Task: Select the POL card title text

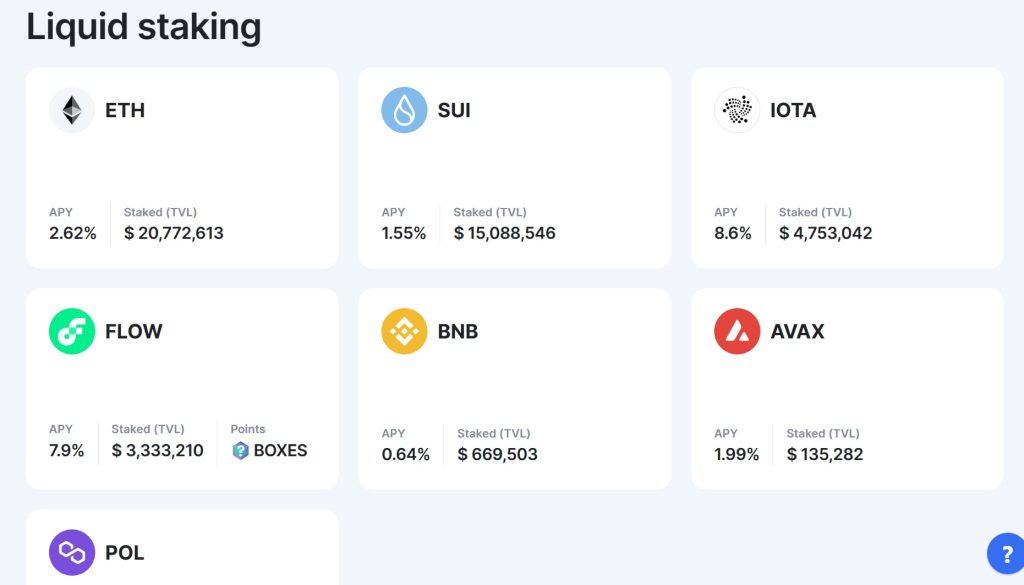Action: (x=124, y=553)
